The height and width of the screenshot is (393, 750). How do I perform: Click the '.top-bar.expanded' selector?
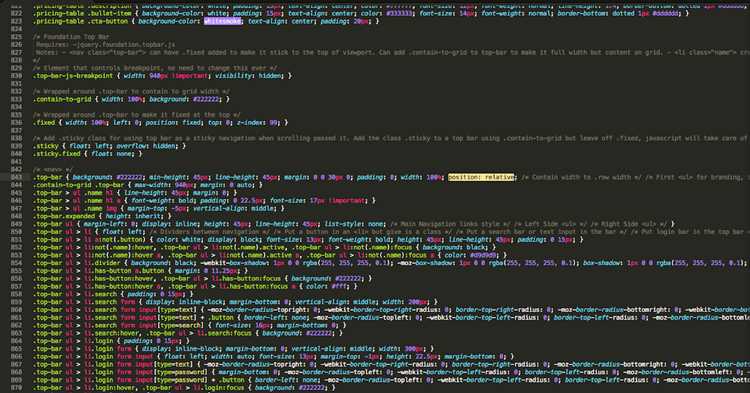point(64,216)
